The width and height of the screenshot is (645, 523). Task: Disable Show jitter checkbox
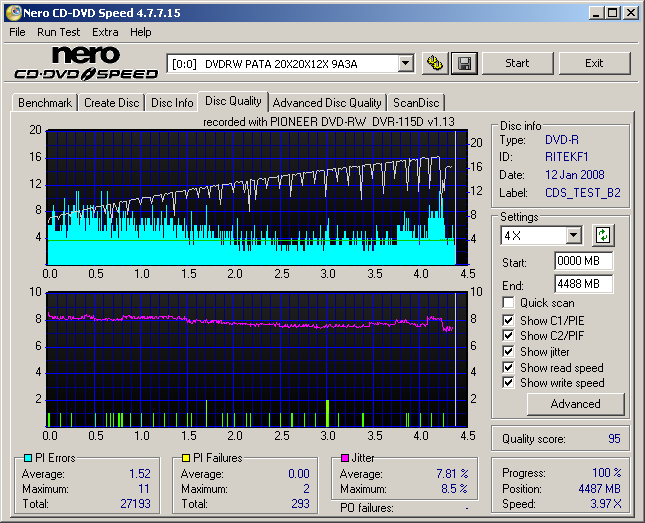tap(508, 351)
